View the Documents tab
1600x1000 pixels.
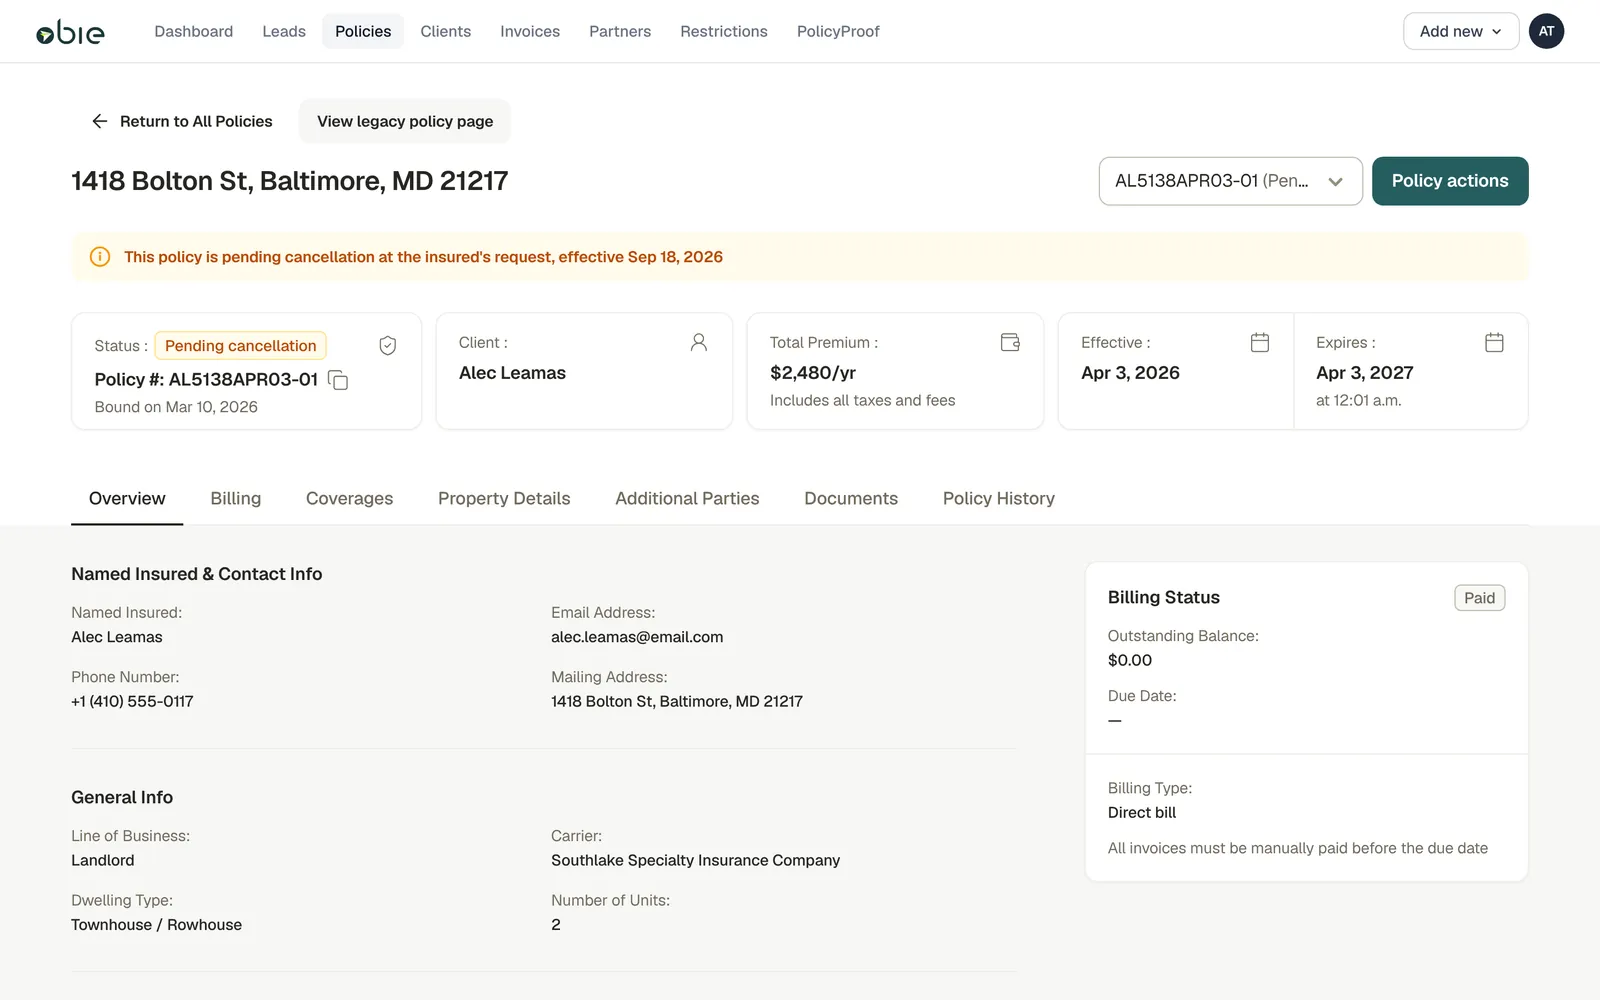point(851,498)
